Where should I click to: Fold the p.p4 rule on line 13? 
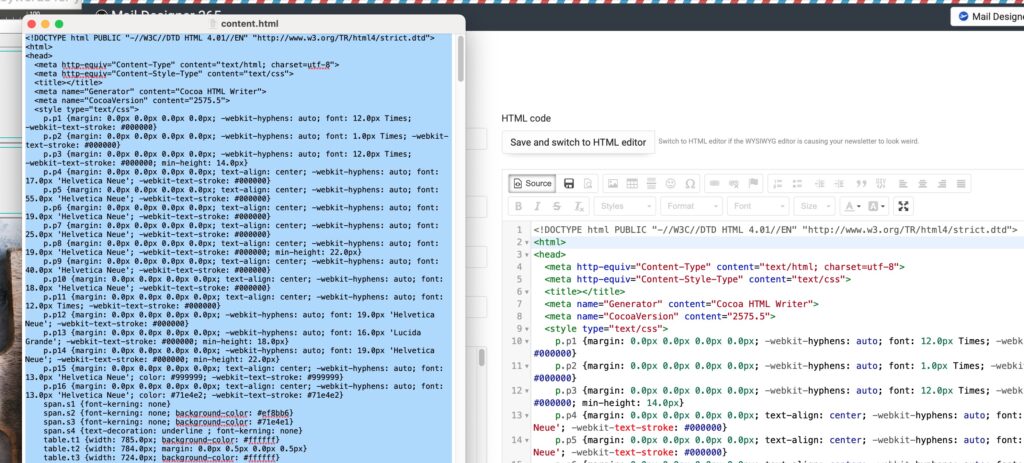(527, 416)
